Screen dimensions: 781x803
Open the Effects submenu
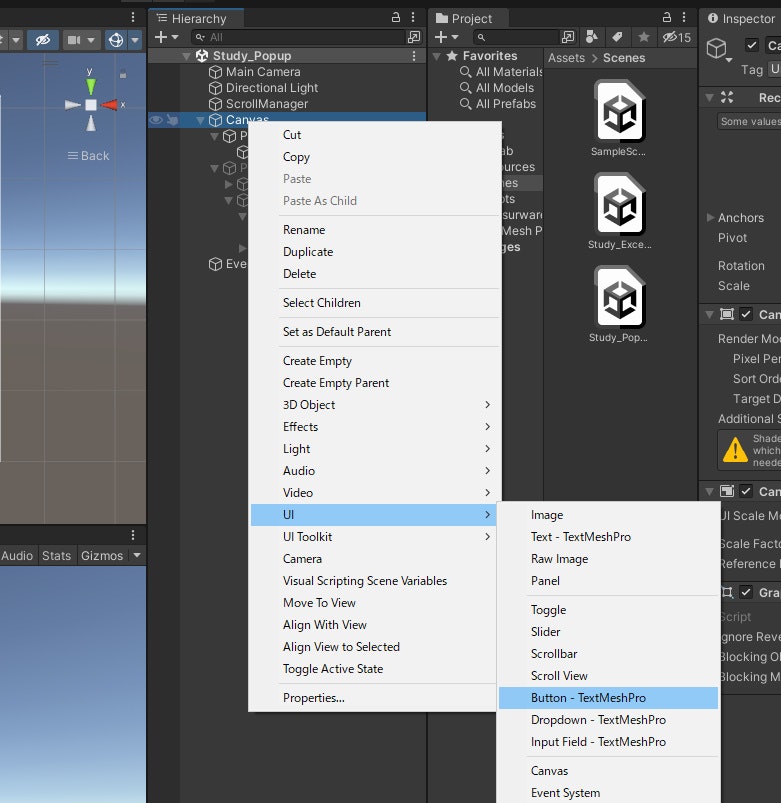point(374,427)
